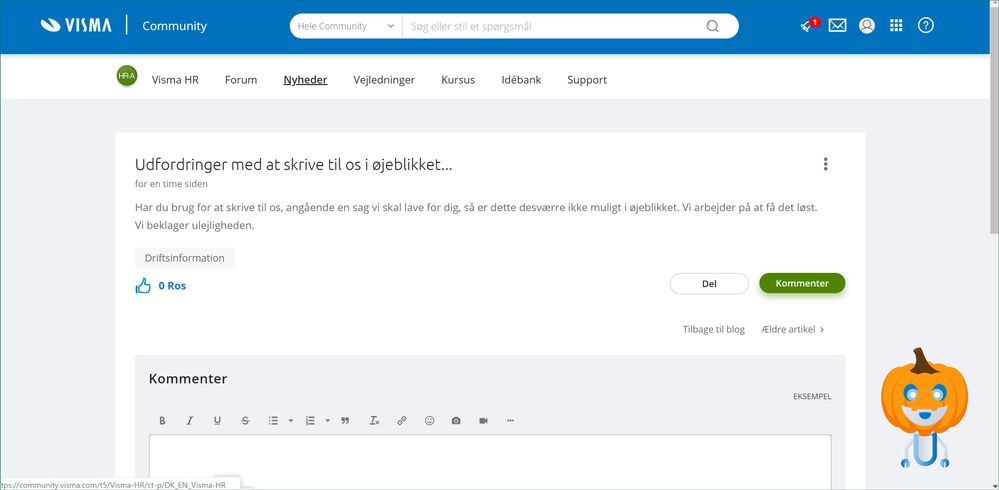Insert a video in the comment
The height and width of the screenshot is (490, 999).
(x=484, y=421)
